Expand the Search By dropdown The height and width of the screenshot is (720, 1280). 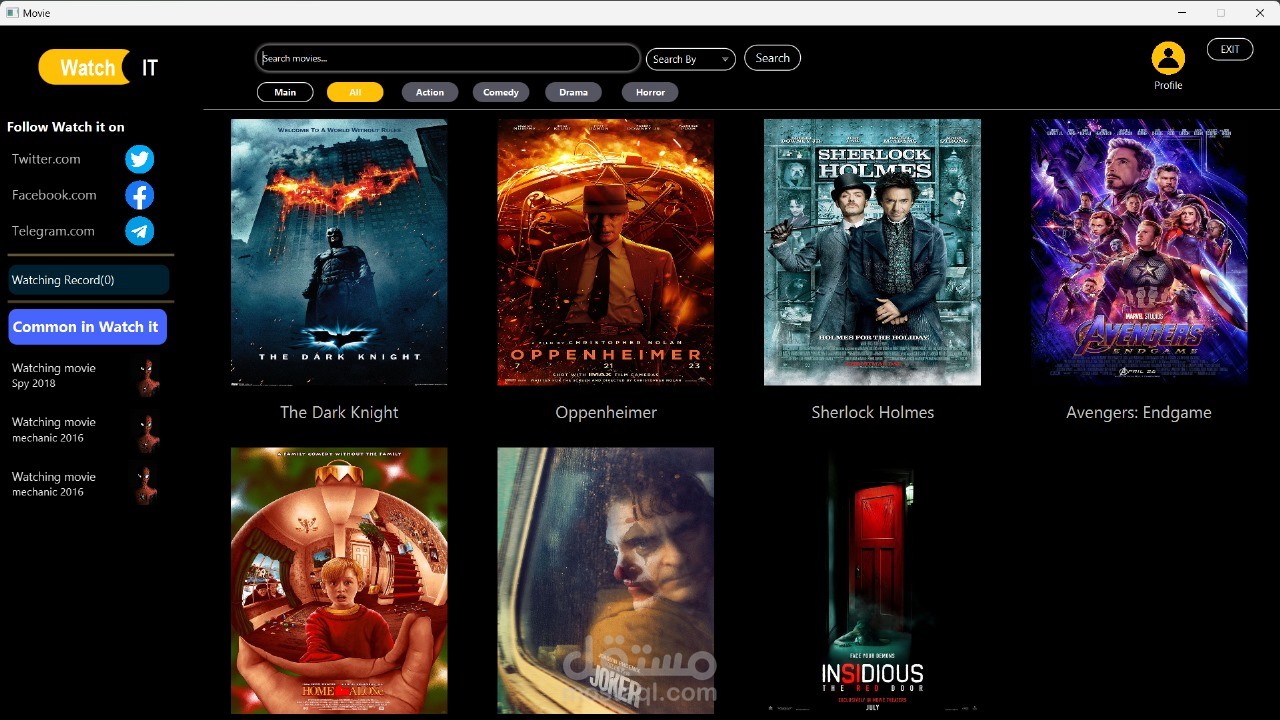point(691,59)
